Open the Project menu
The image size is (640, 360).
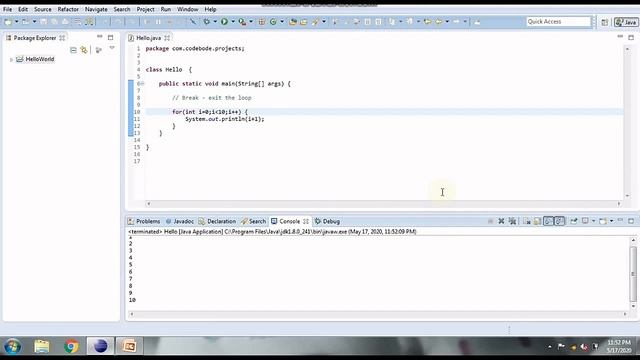pyautogui.click(x=145, y=9)
